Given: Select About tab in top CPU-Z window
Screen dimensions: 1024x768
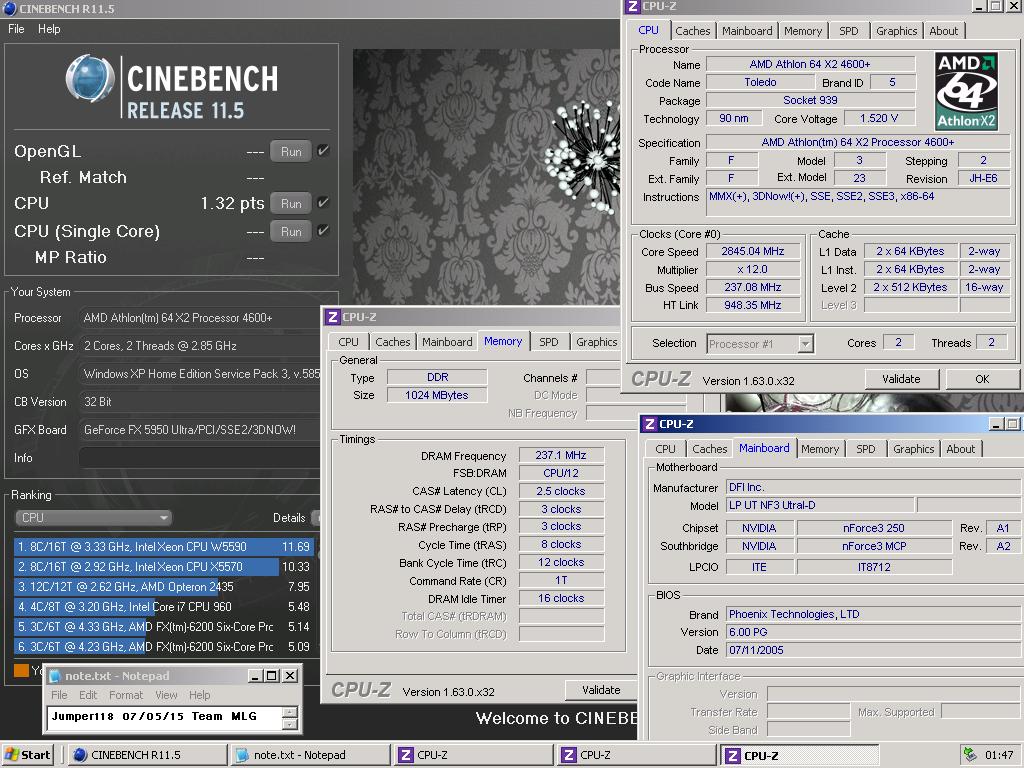Looking at the screenshot, I should 944,31.
